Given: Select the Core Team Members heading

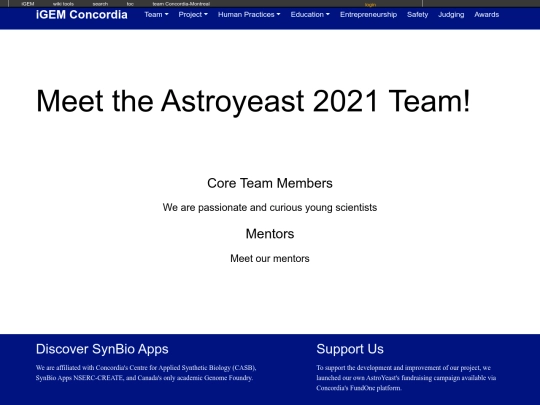Looking at the screenshot, I should click(270, 183).
